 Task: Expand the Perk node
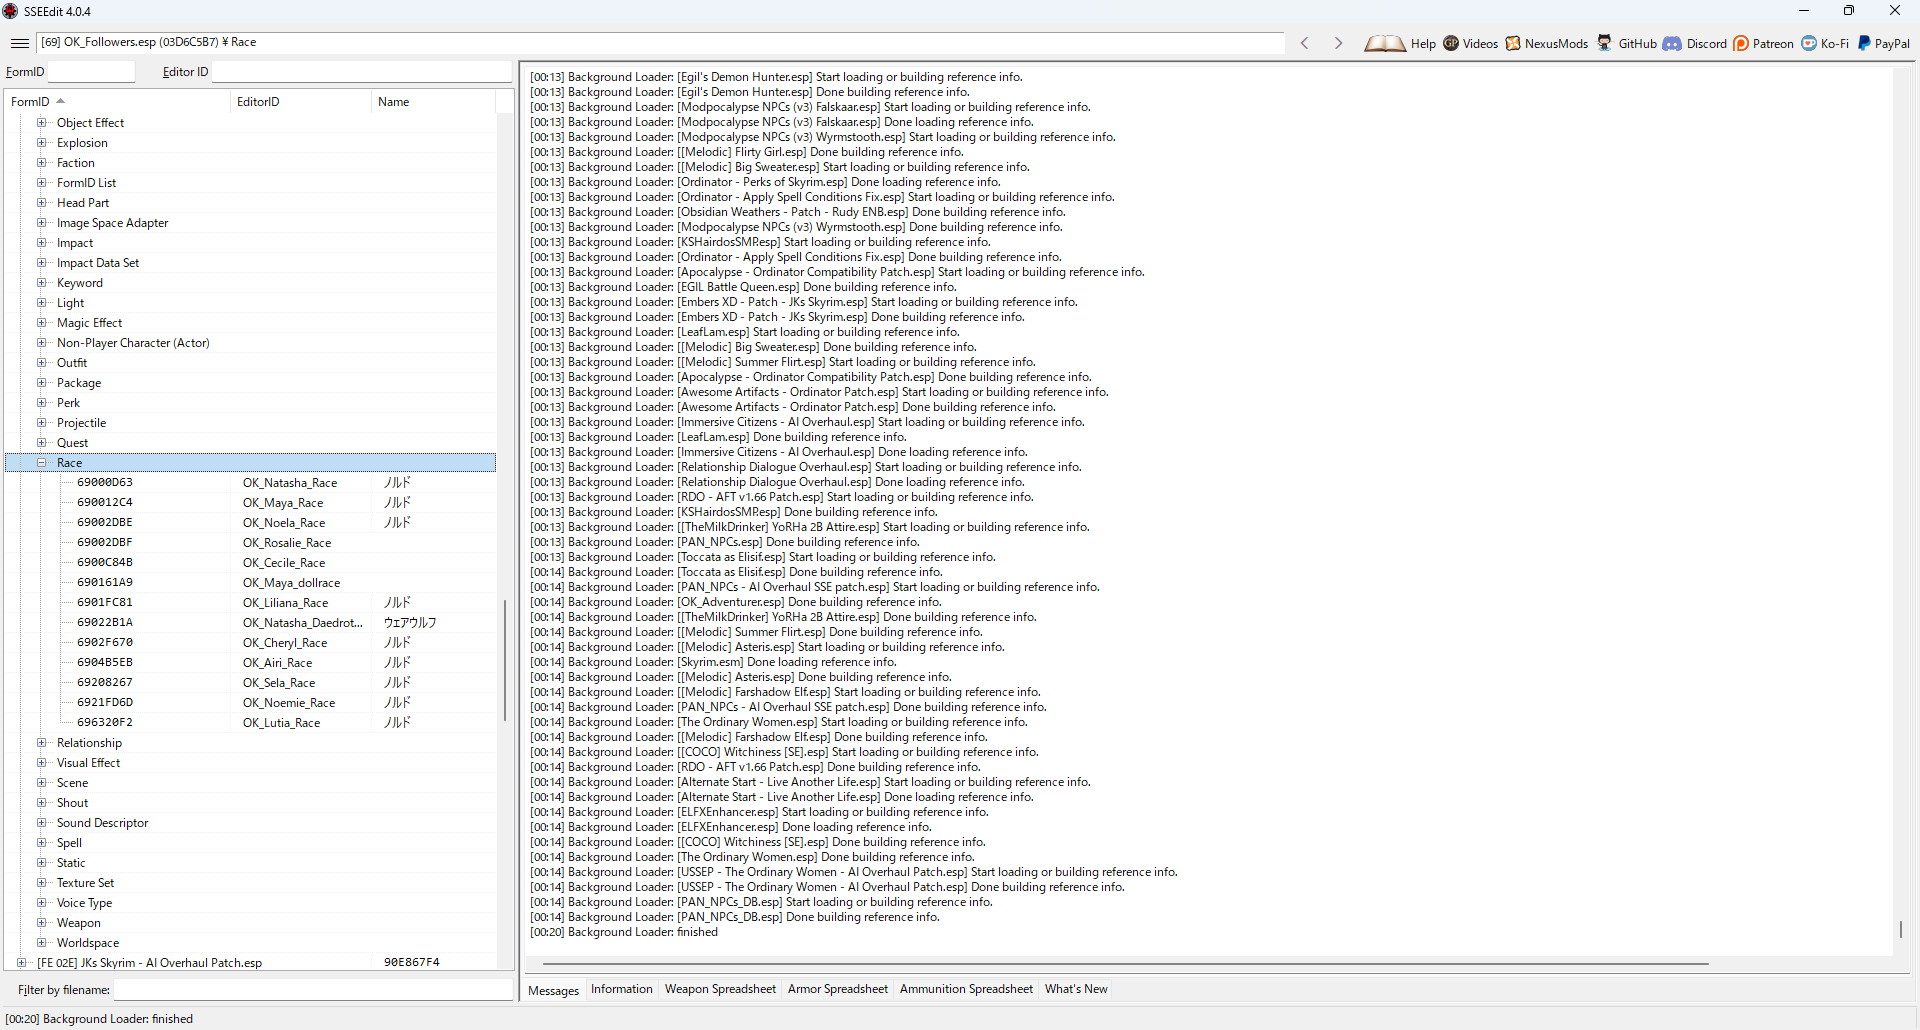(42, 402)
